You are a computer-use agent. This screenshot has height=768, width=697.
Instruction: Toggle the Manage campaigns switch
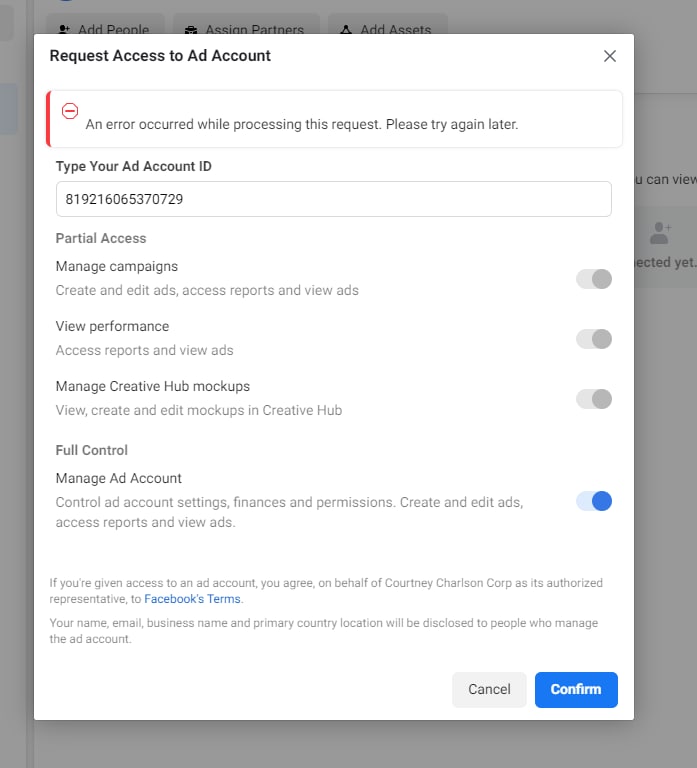(594, 279)
